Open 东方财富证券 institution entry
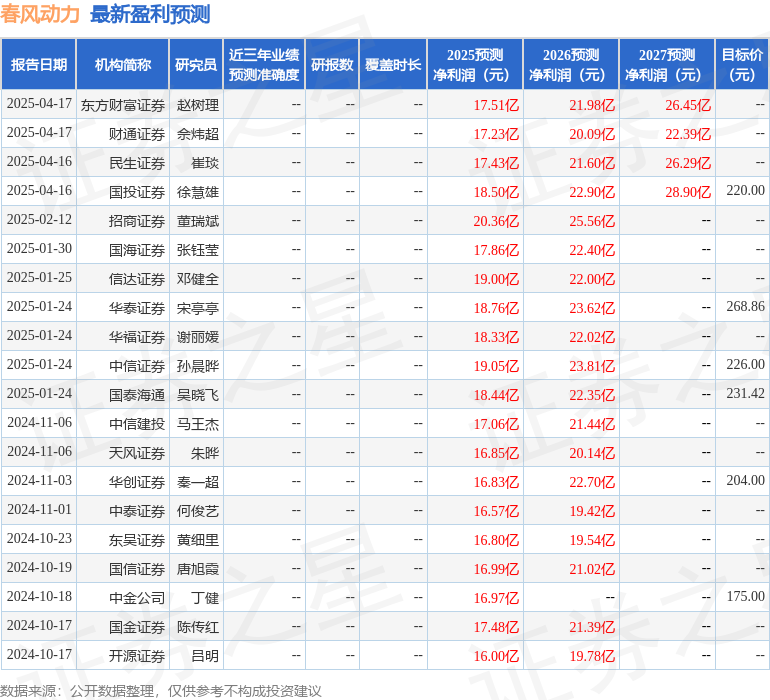The height and width of the screenshot is (700, 770). (123, 104)
